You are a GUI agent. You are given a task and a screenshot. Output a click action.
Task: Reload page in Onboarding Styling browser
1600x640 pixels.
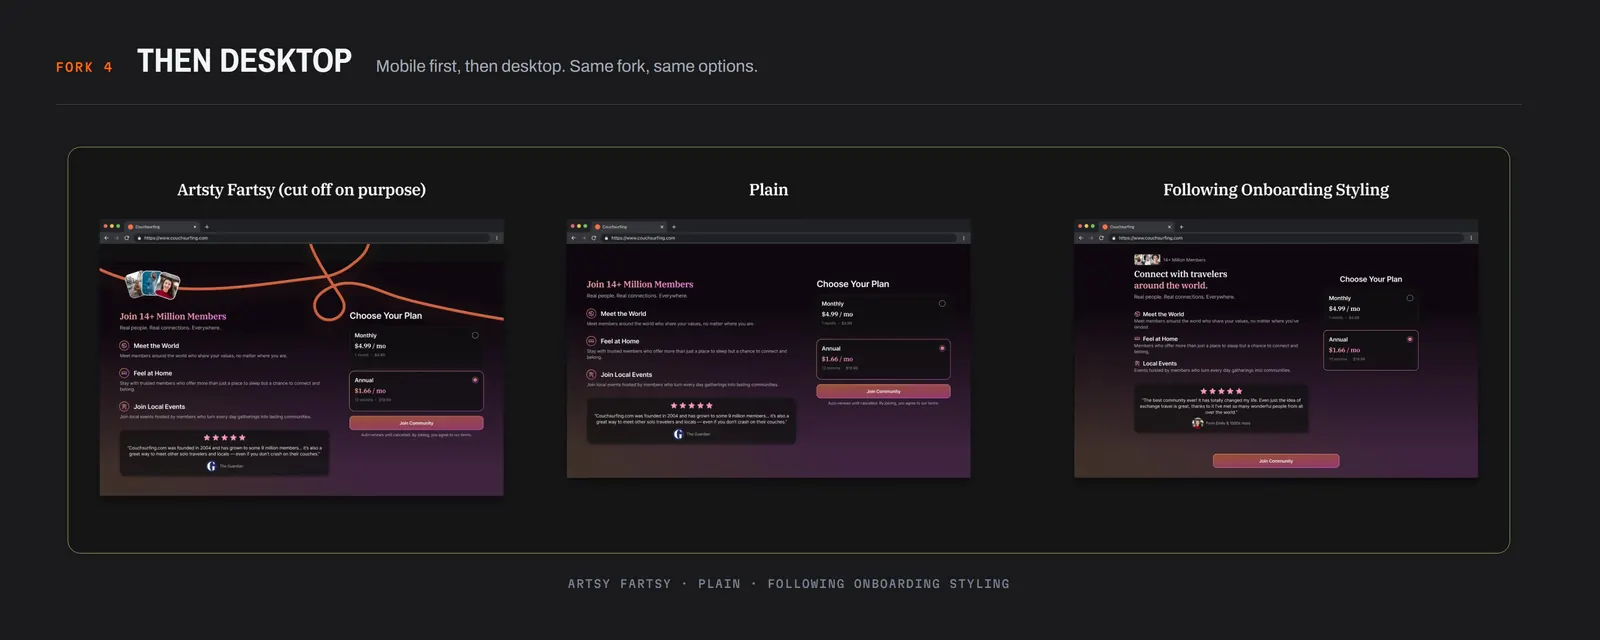(x=1102, y=238)
